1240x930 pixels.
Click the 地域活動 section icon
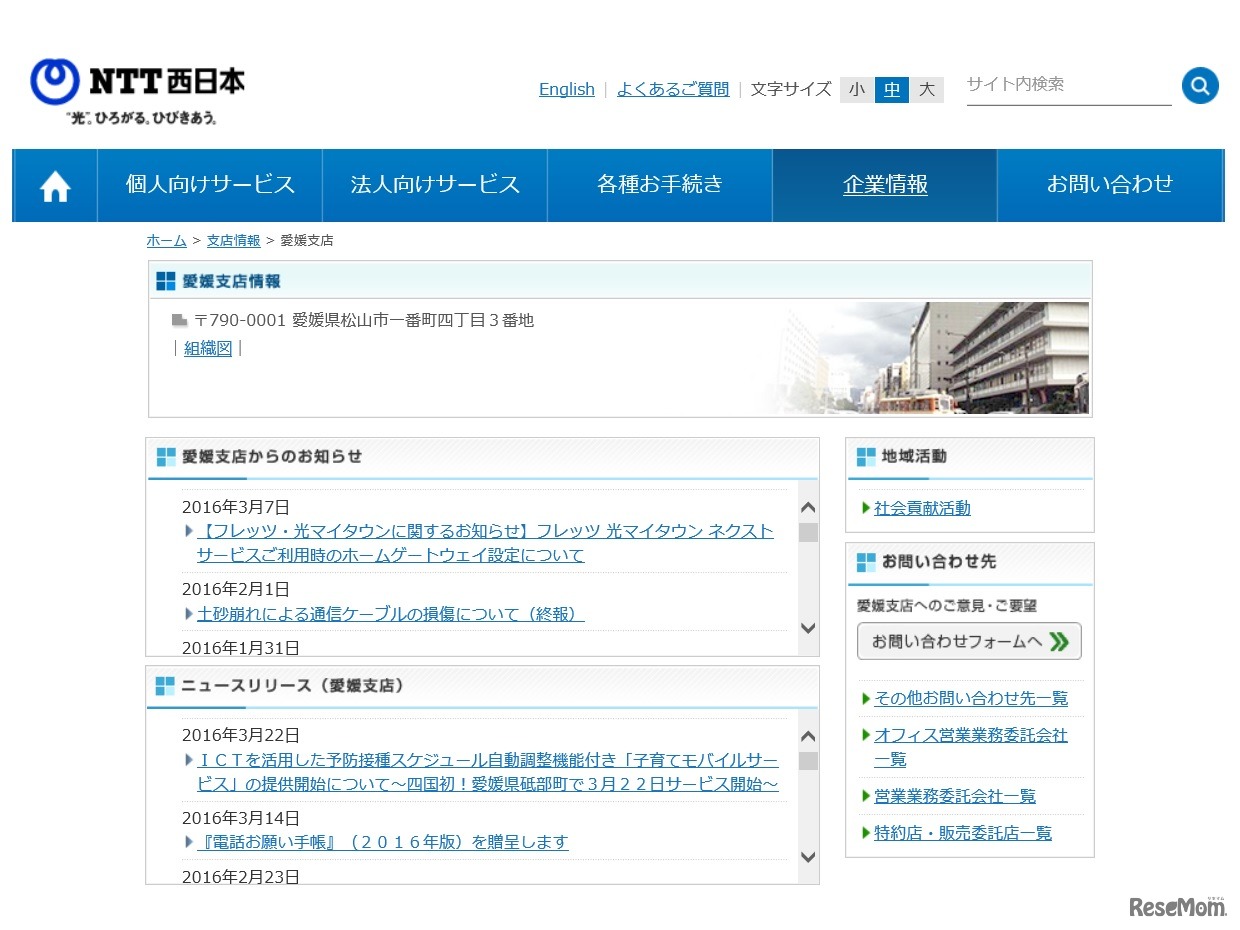click(x=864, y=457)
